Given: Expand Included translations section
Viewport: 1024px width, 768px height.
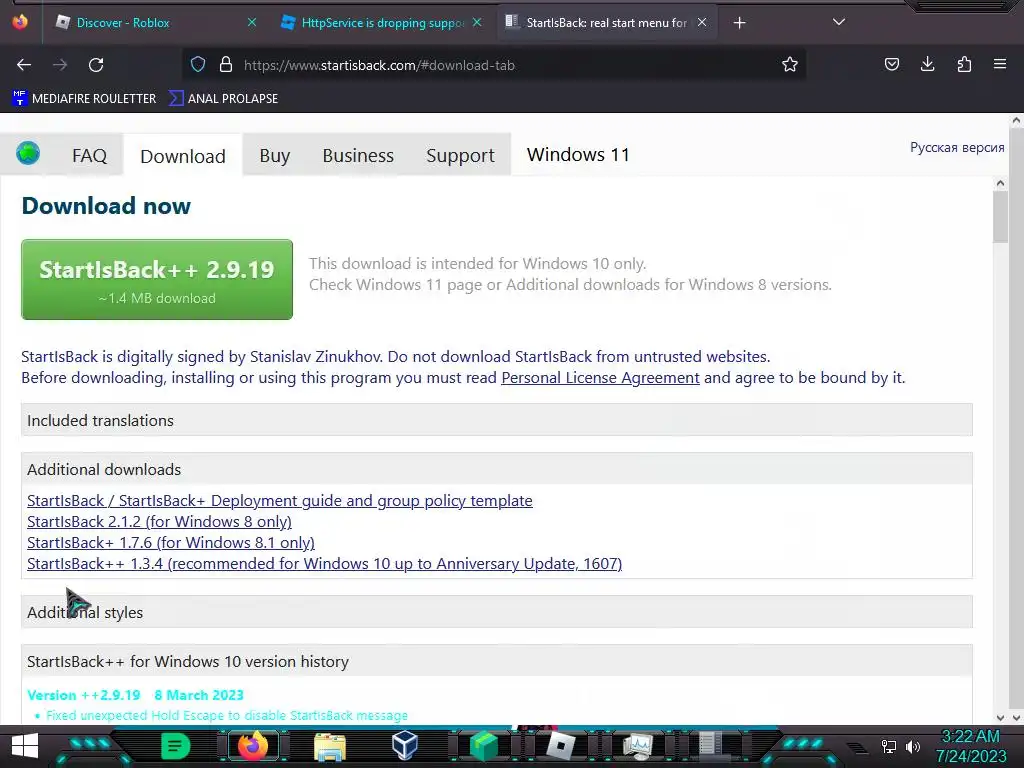Looking at the screenshot, I should [x=496, y=420].
